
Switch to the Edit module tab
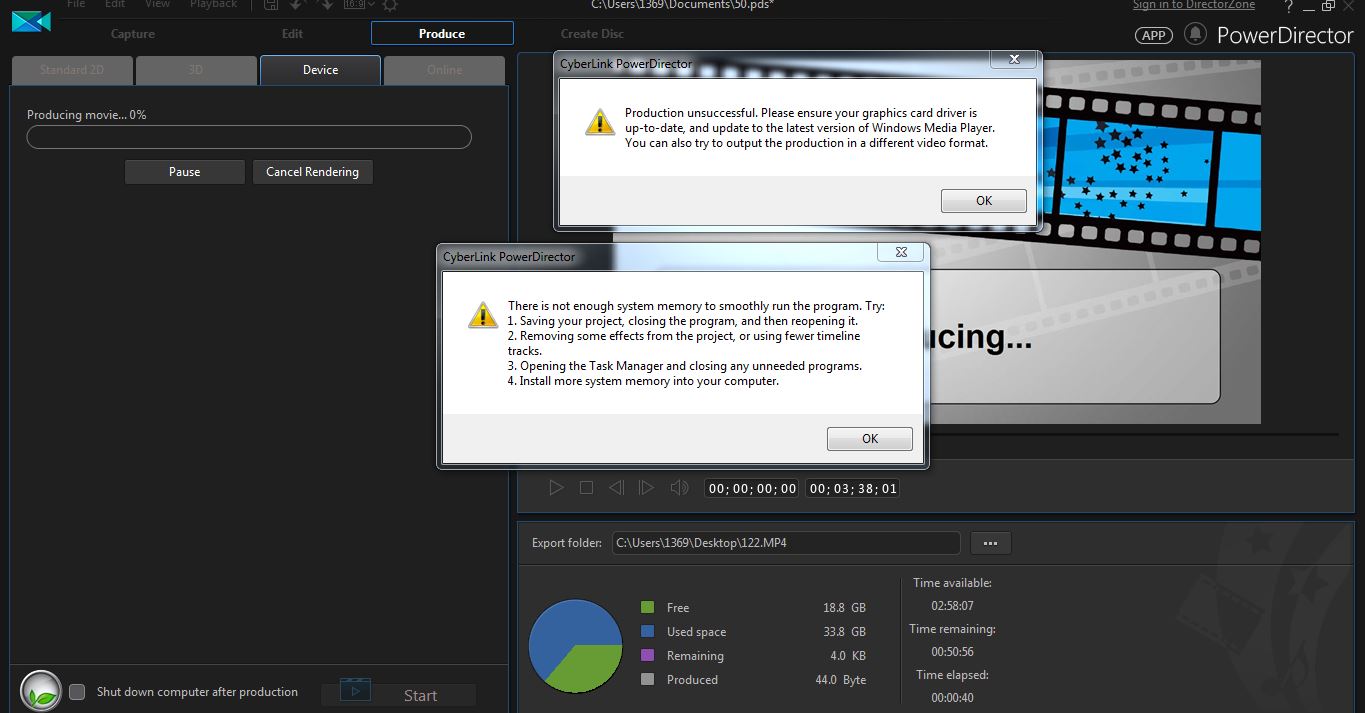click(x=292, y=34)
